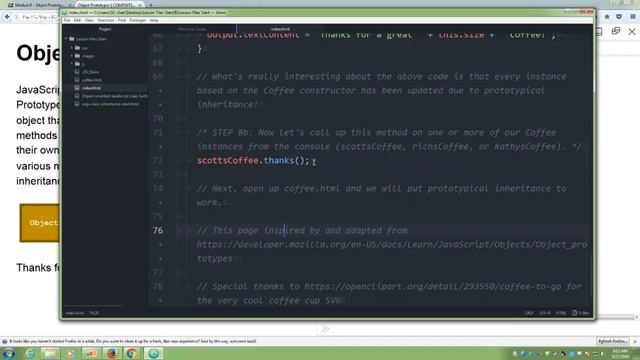Image resolution: width=640 pixels, height=360 pixels.
Task: Click the taskbar clock
Action: 620,353
